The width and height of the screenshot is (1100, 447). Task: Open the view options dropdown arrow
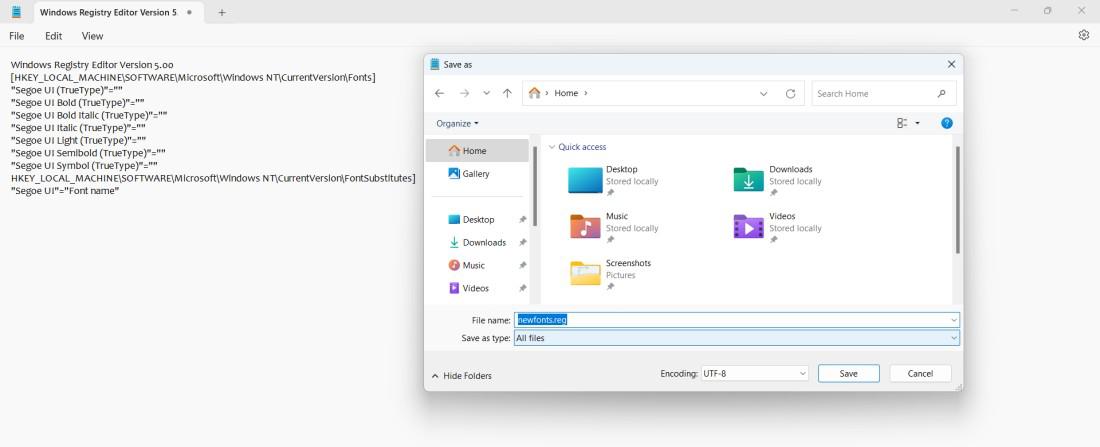[918, 124]
